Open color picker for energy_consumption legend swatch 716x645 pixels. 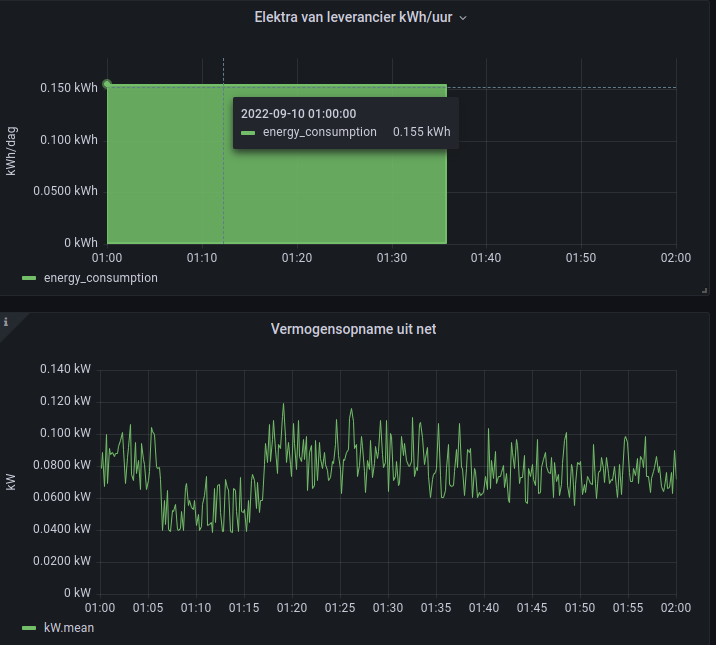point(29,278)
